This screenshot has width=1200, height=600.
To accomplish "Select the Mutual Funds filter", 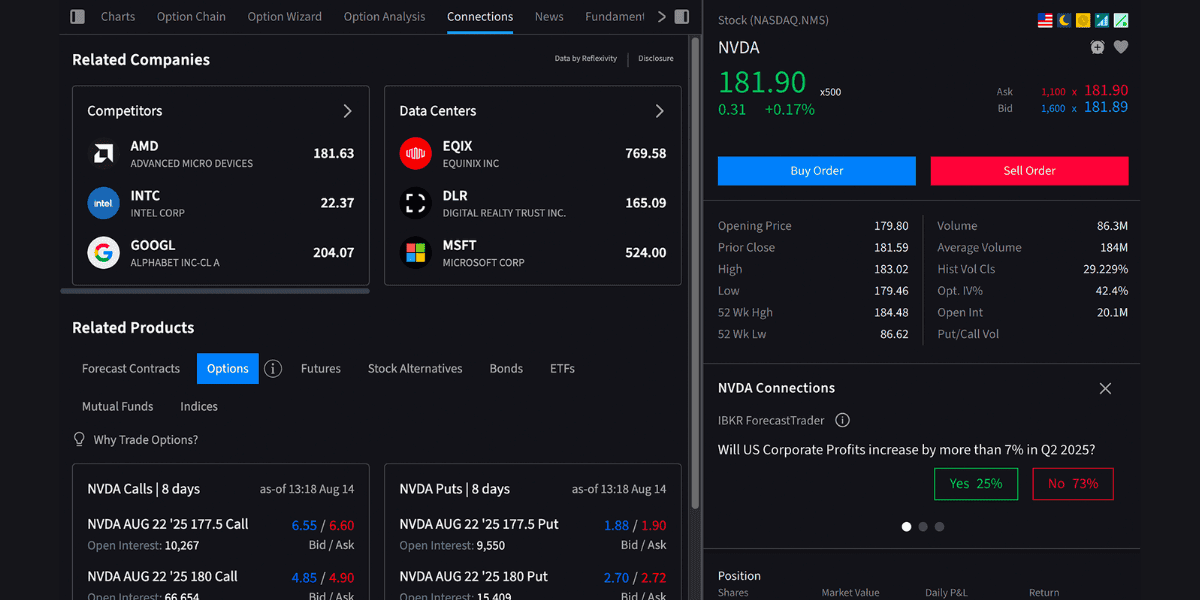I will point(118,407).
